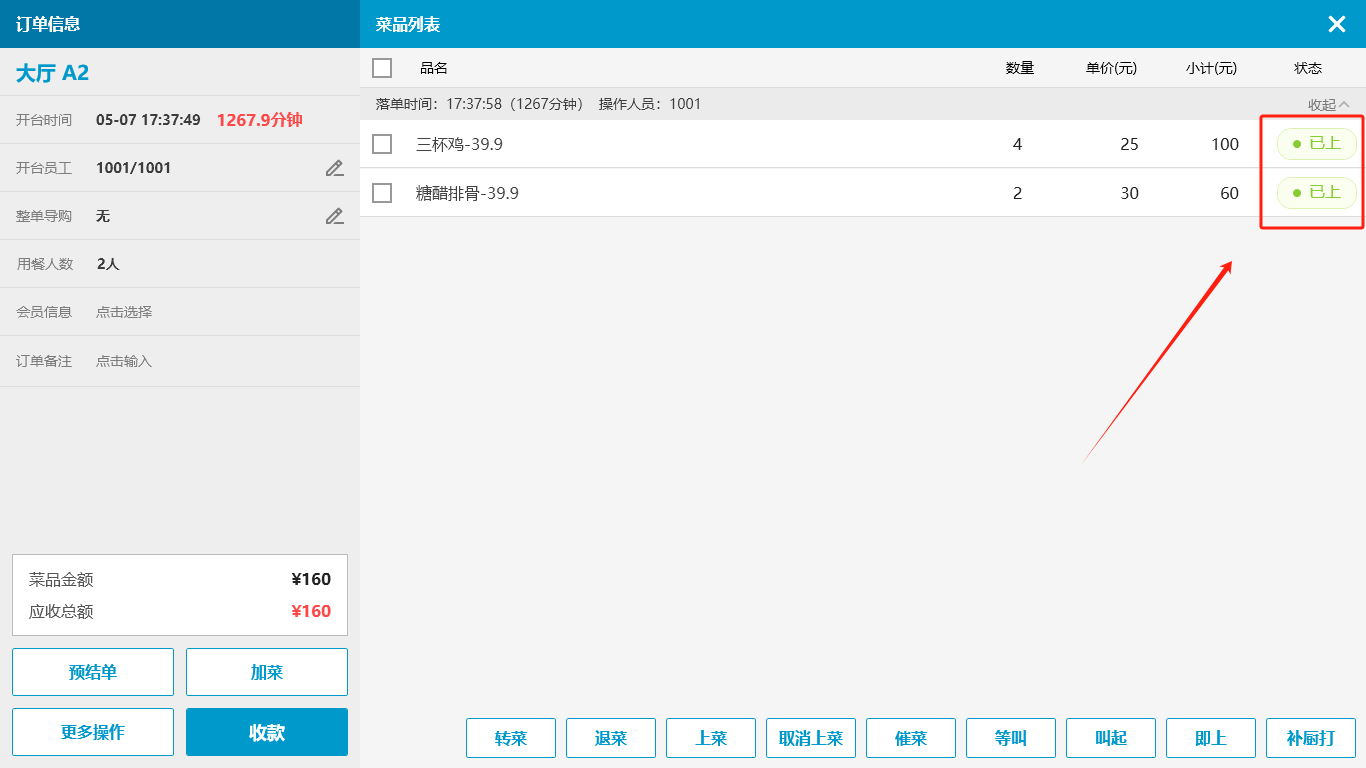Screen dimensions: 1366x768
Task: Select the 三杯鸡-39.9 dish name
Action: [459, 144]
